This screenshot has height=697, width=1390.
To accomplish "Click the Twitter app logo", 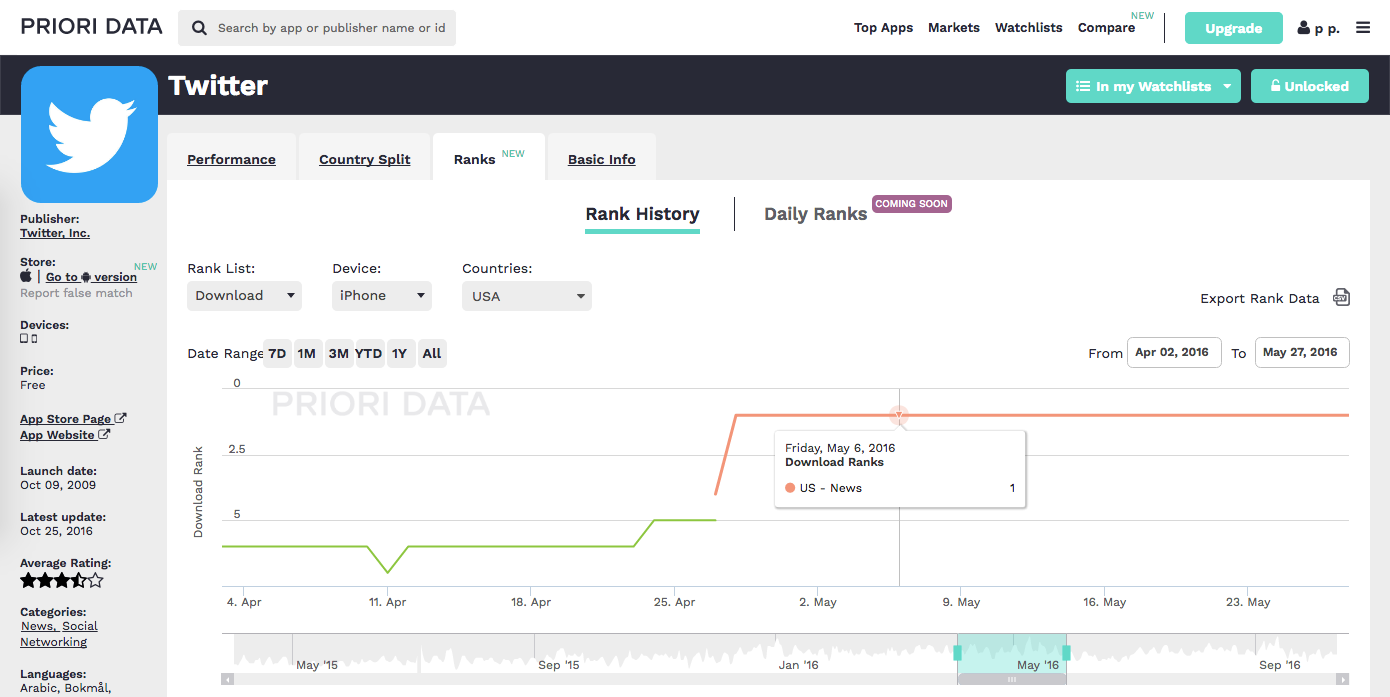I will (x=90, y=135).
